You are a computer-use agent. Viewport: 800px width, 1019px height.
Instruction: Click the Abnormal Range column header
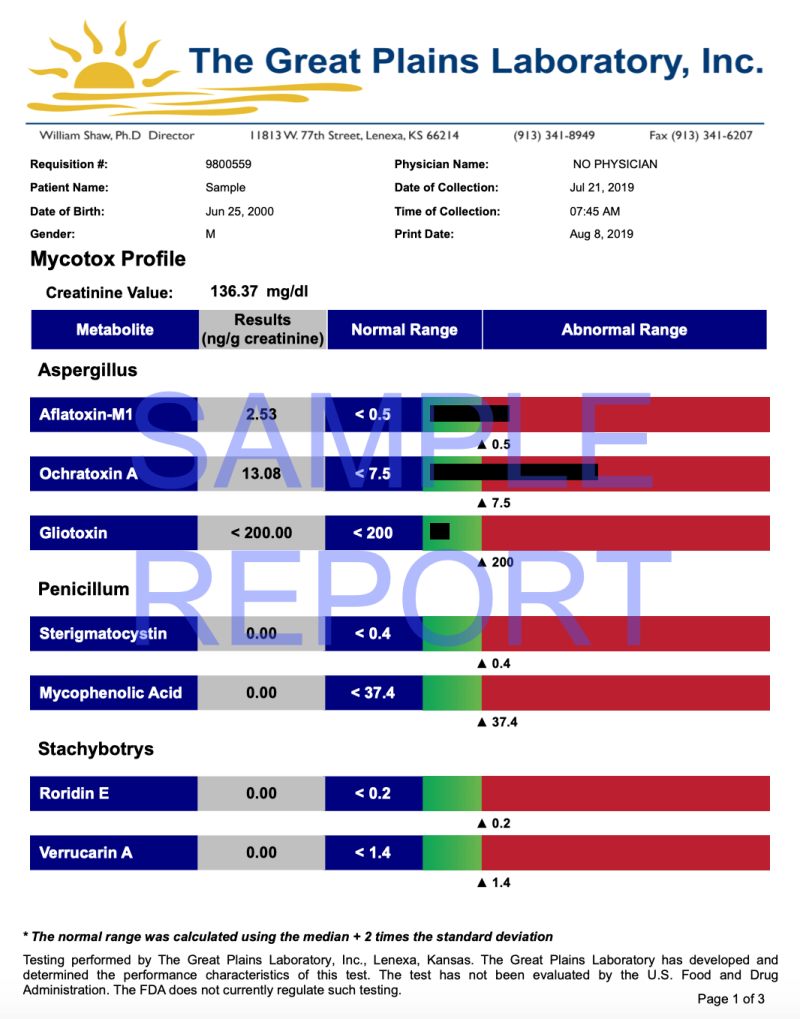pos(625,329)
